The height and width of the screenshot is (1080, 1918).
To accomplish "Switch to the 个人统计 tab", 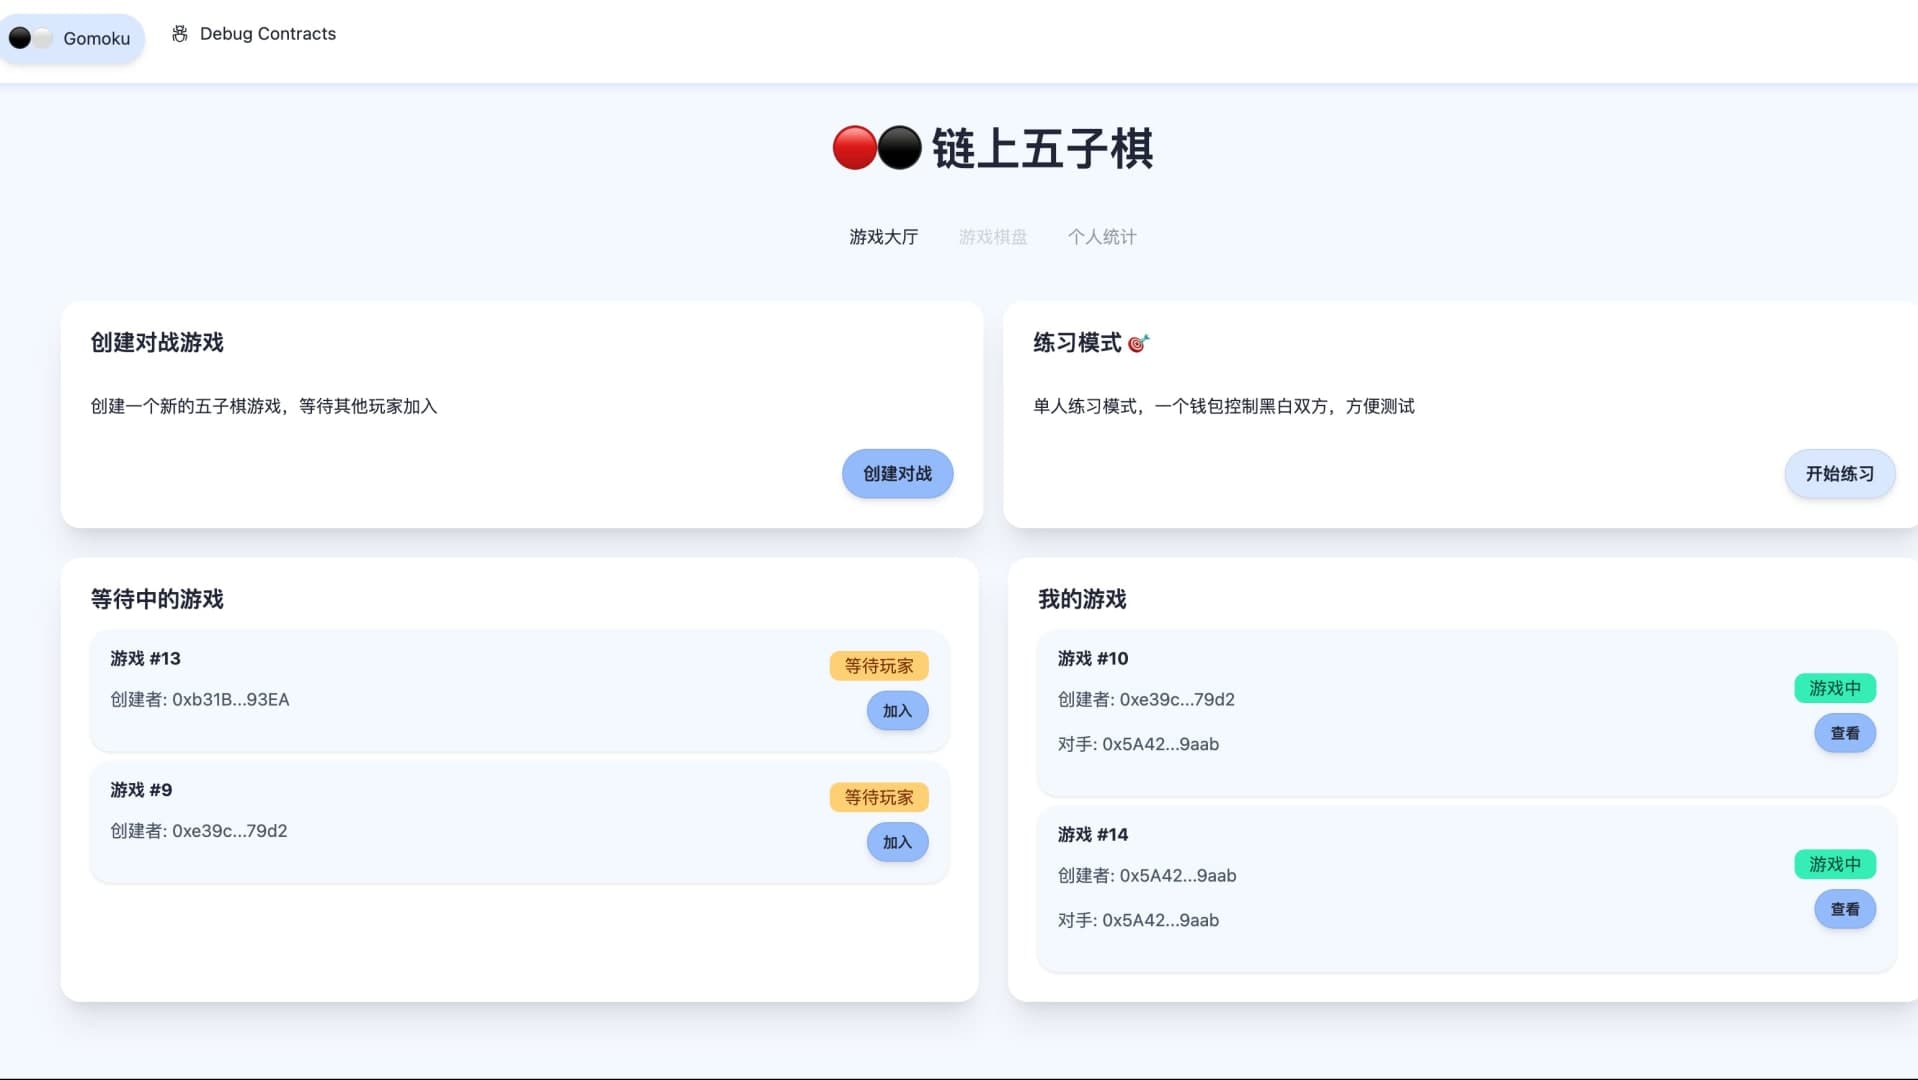I will coord(1102,237).
